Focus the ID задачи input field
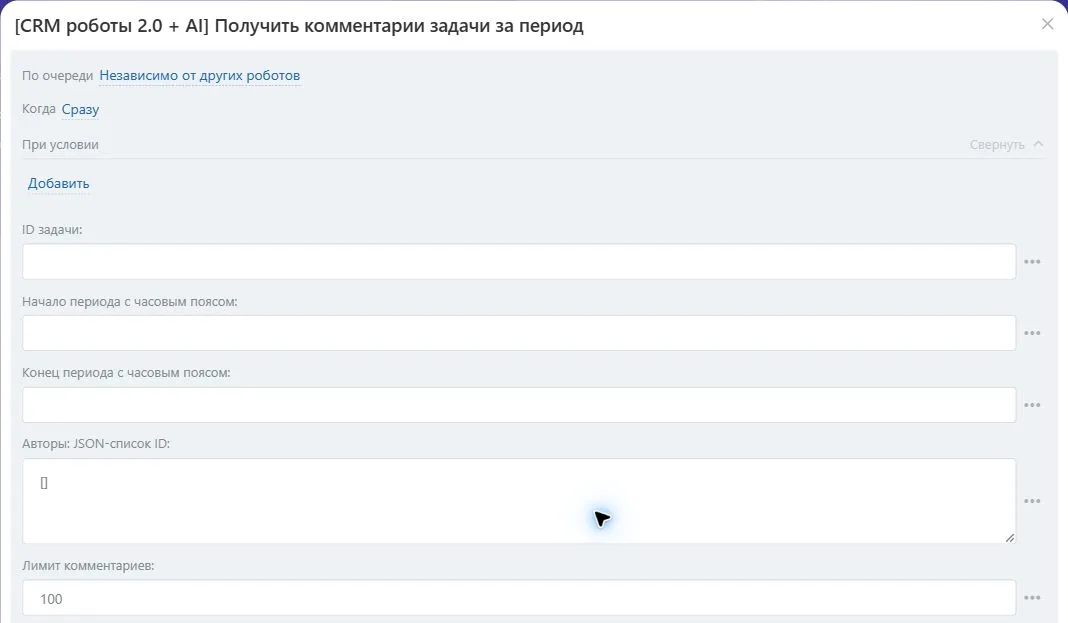Viewport: 1068px width, 623px height. point(519,261)
